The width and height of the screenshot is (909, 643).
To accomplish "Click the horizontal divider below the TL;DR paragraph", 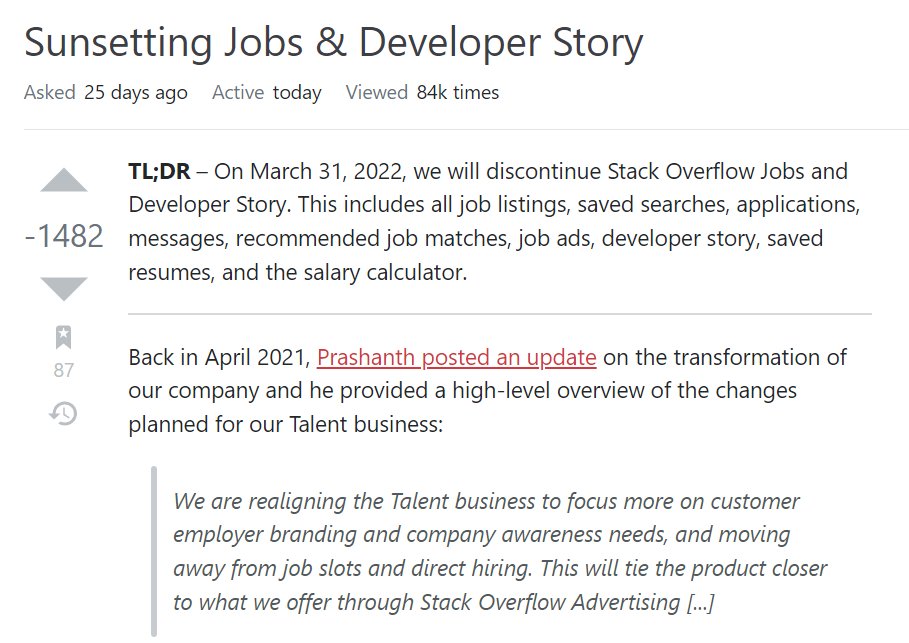I will (500, 314).
